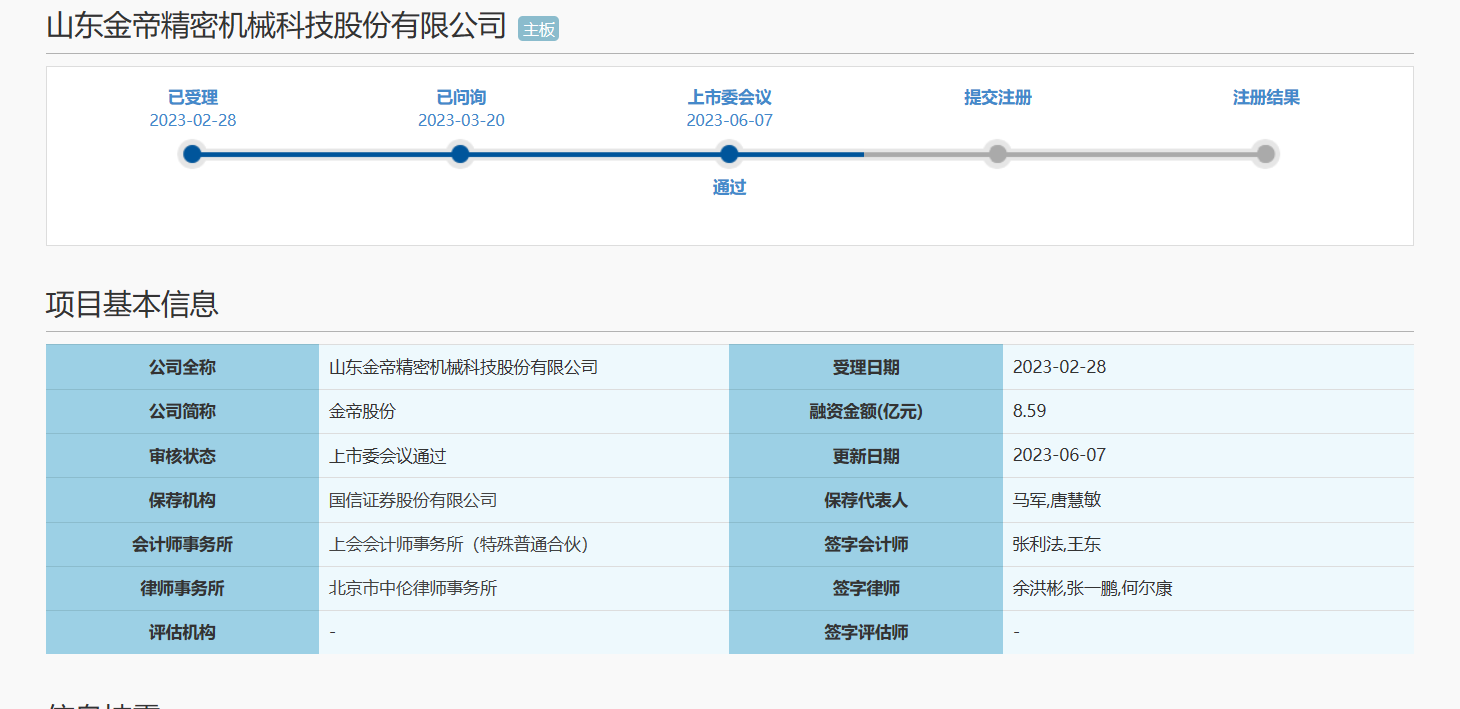
Task: Click the date 2023-06-07 under 上市委会议
Action: (x=729, y=120)
